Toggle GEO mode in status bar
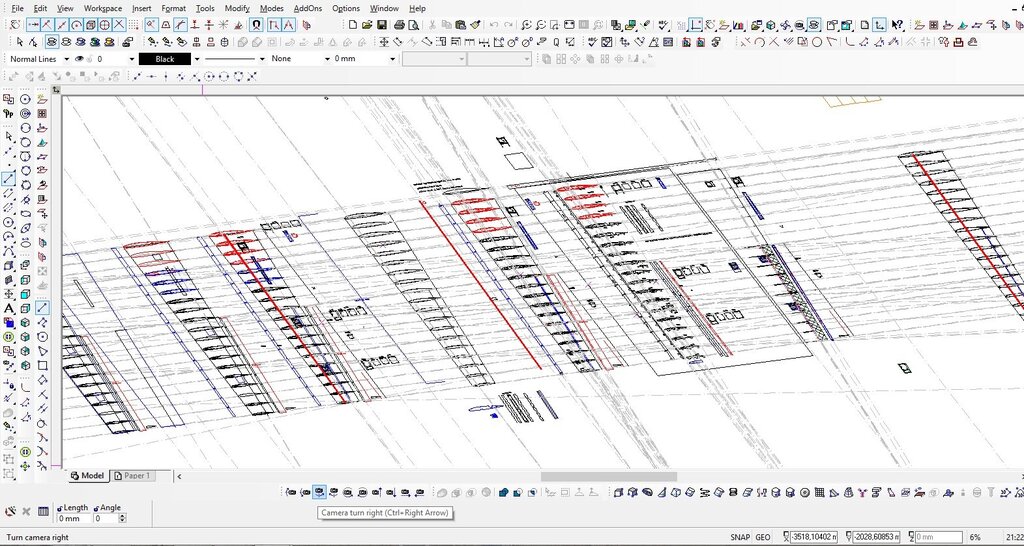The height and width of the screenshot is (546, 1024). pyautogui.click(x=763, y=538)
